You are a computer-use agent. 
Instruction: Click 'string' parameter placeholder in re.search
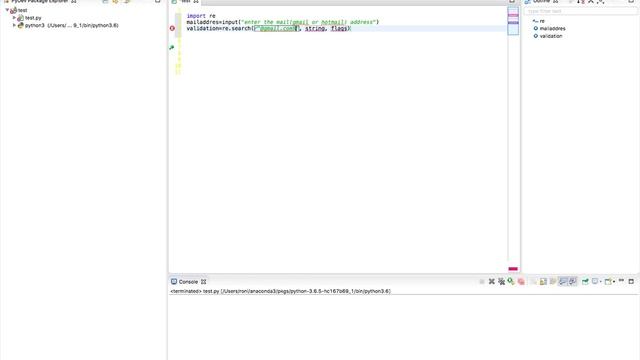point(315,29)
